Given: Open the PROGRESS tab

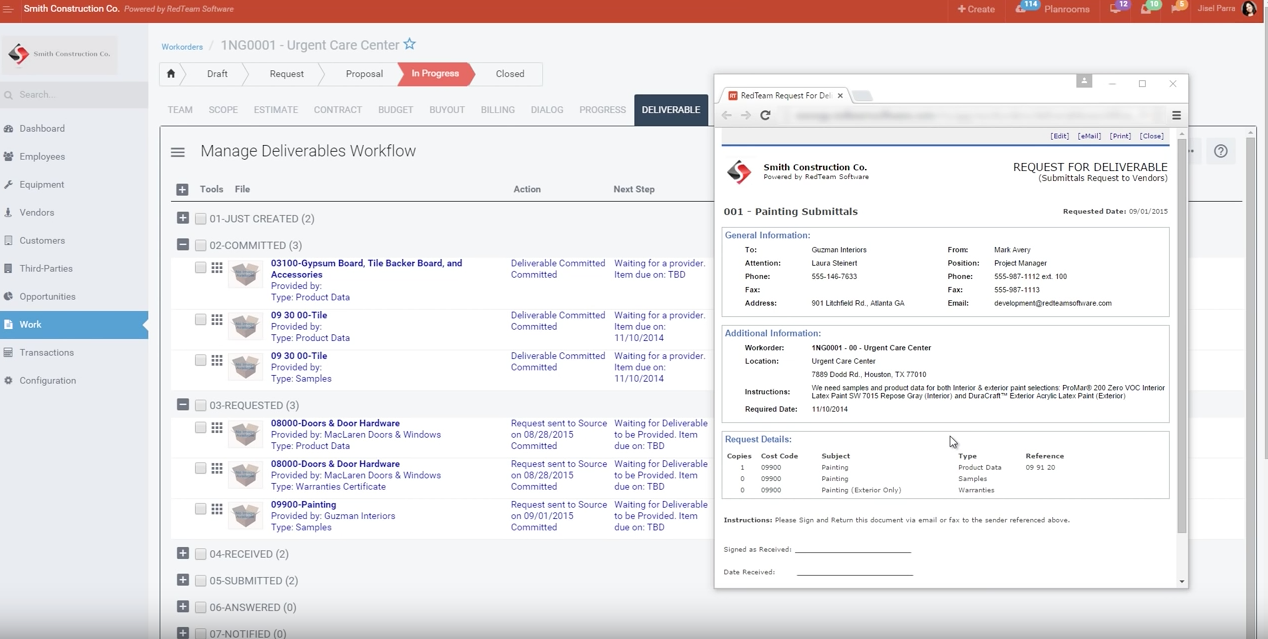Looking at the screenshot, I should point(603,110).
